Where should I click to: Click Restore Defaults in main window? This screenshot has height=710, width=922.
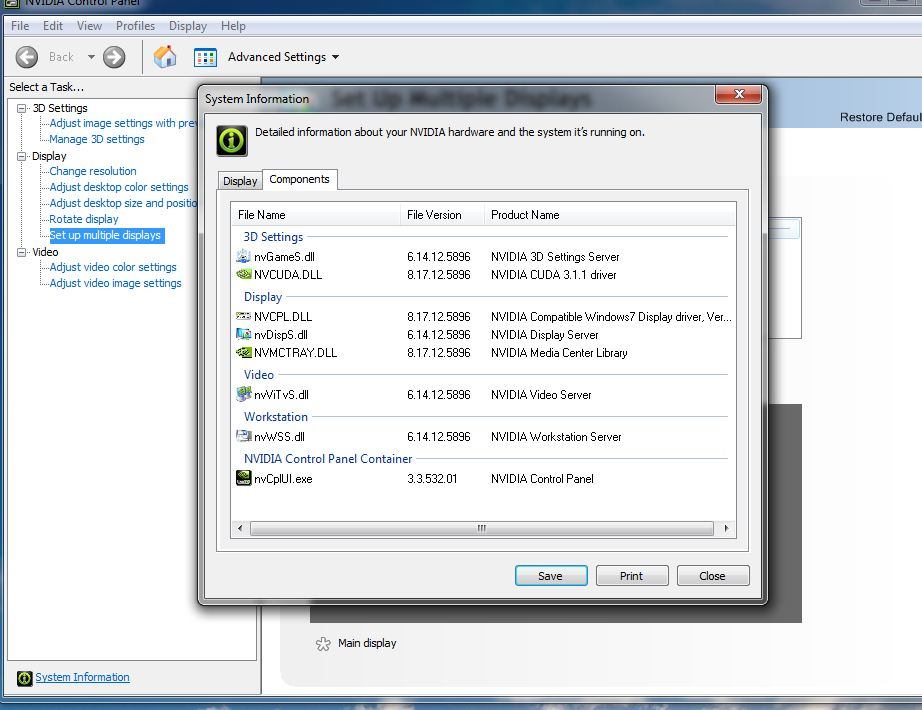click(880, 117)
